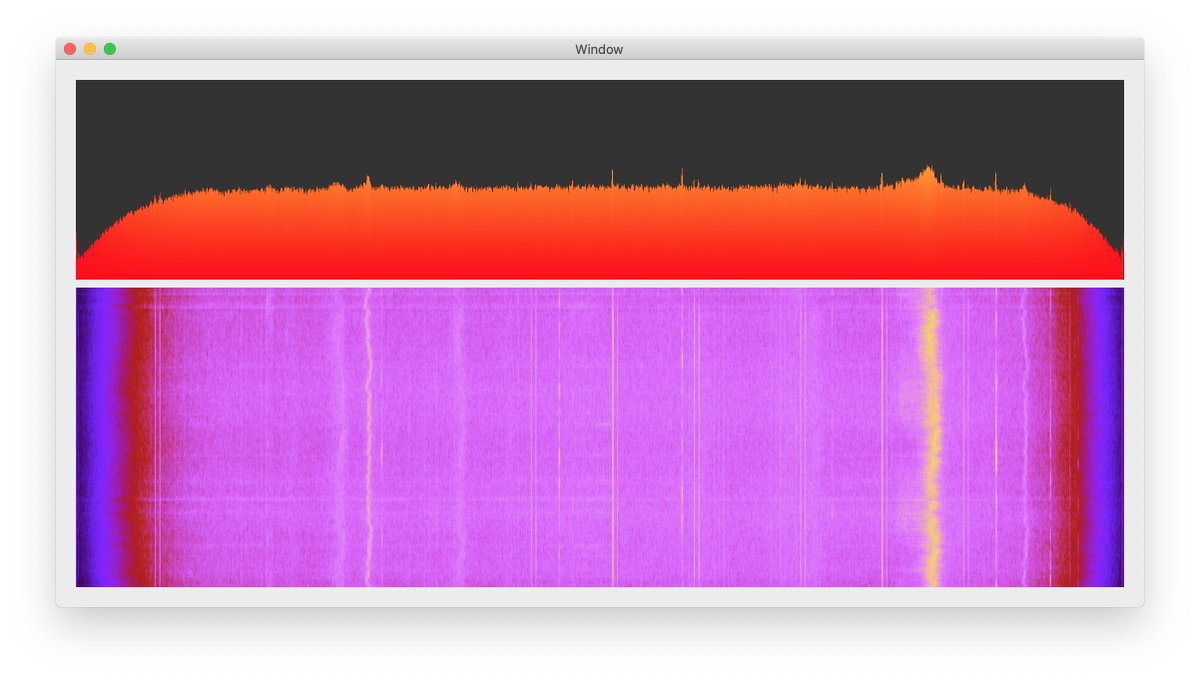
Task: Minimize the window with the yellow button
Action: pos(90,49)
